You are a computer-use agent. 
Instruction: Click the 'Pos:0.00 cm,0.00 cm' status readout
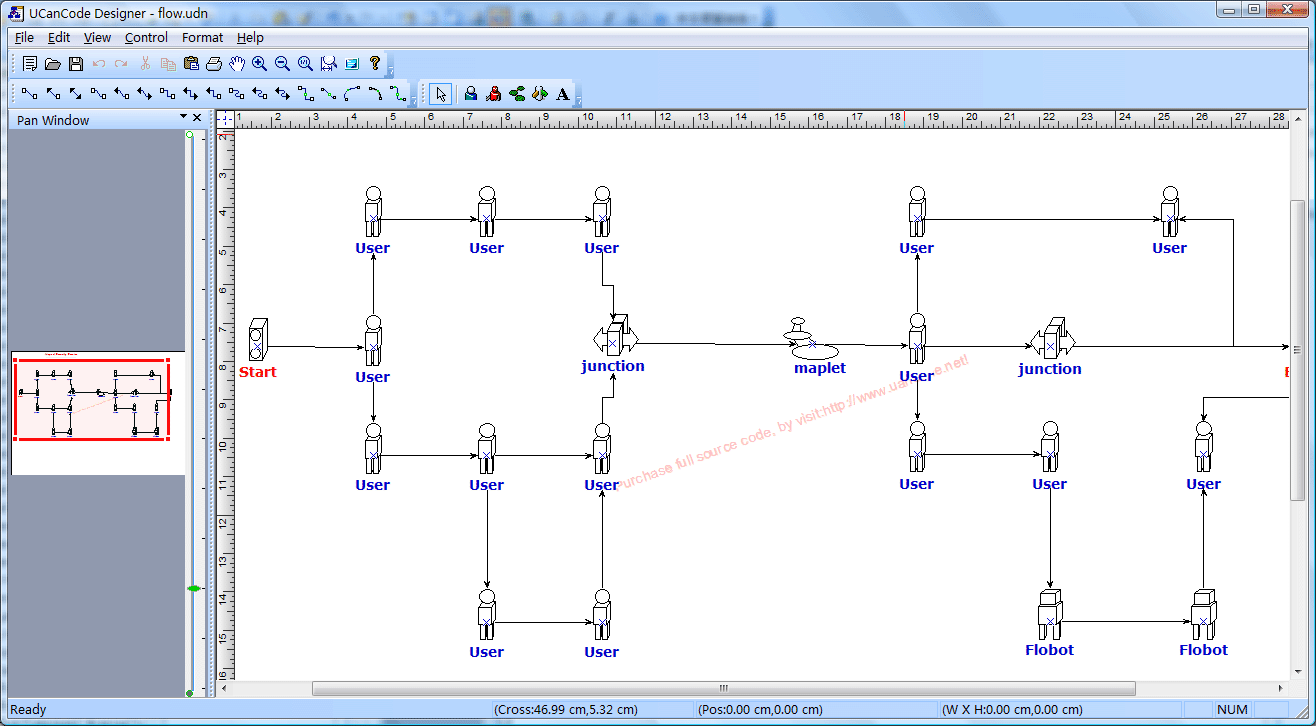tap(760, 710)
